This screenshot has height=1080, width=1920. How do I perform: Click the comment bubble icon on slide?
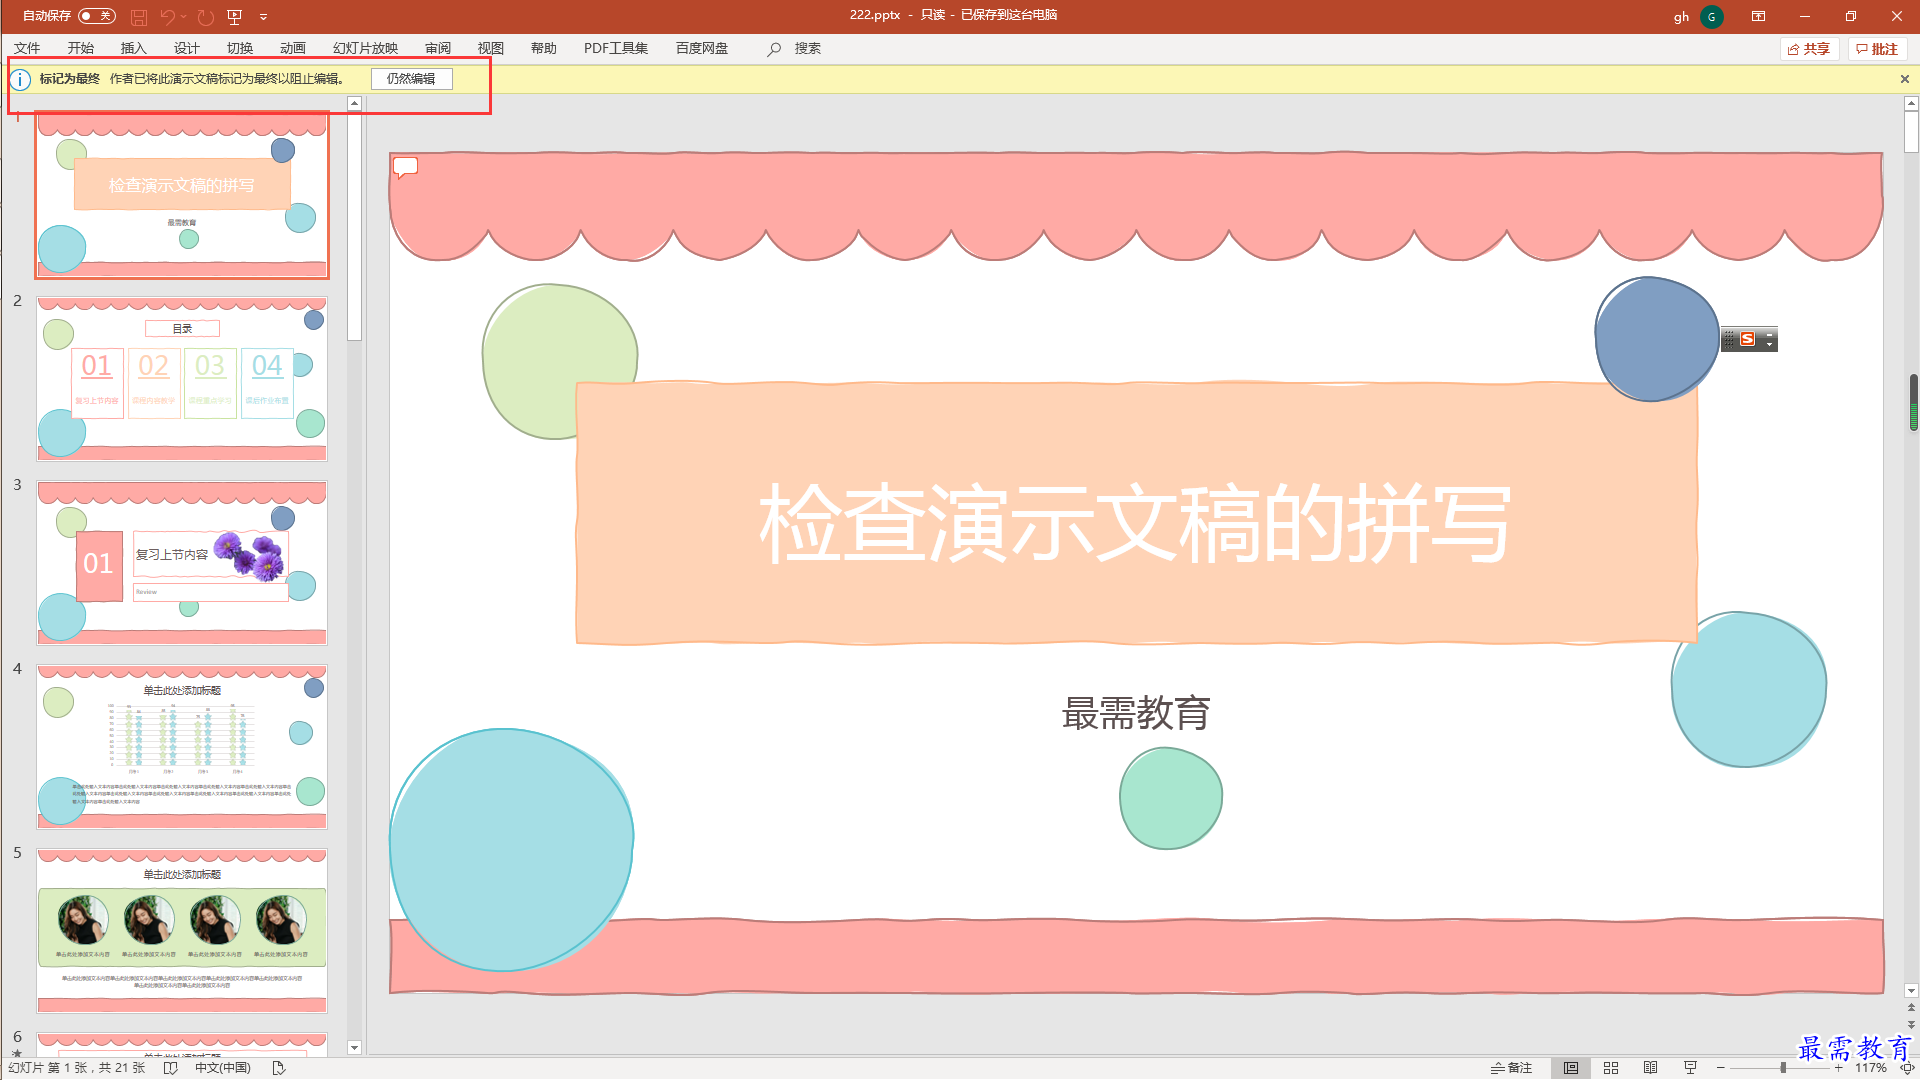point(405,167)
